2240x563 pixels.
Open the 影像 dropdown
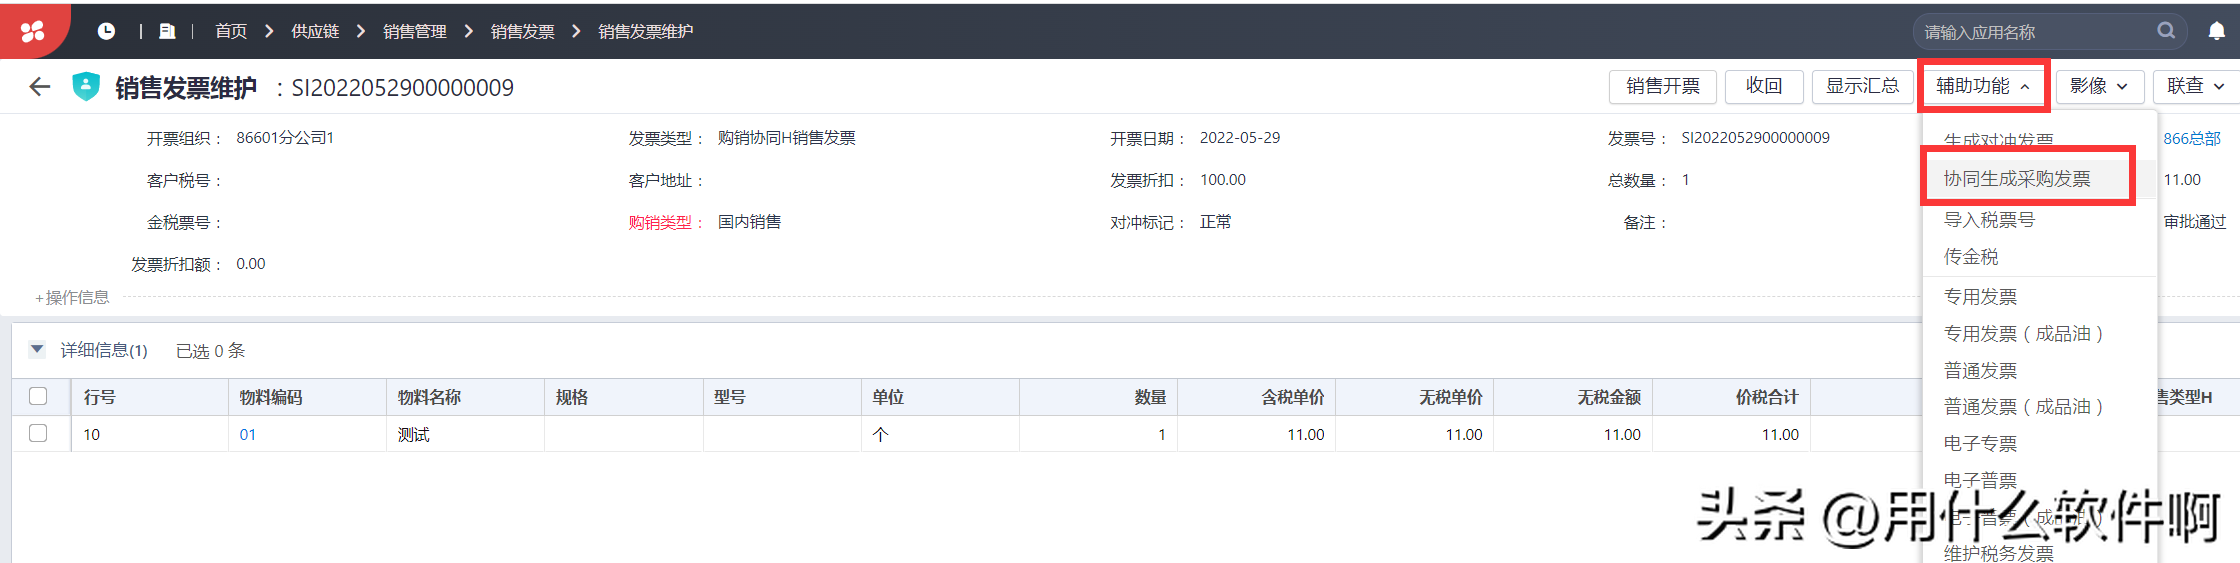(x=2098, y=87)
